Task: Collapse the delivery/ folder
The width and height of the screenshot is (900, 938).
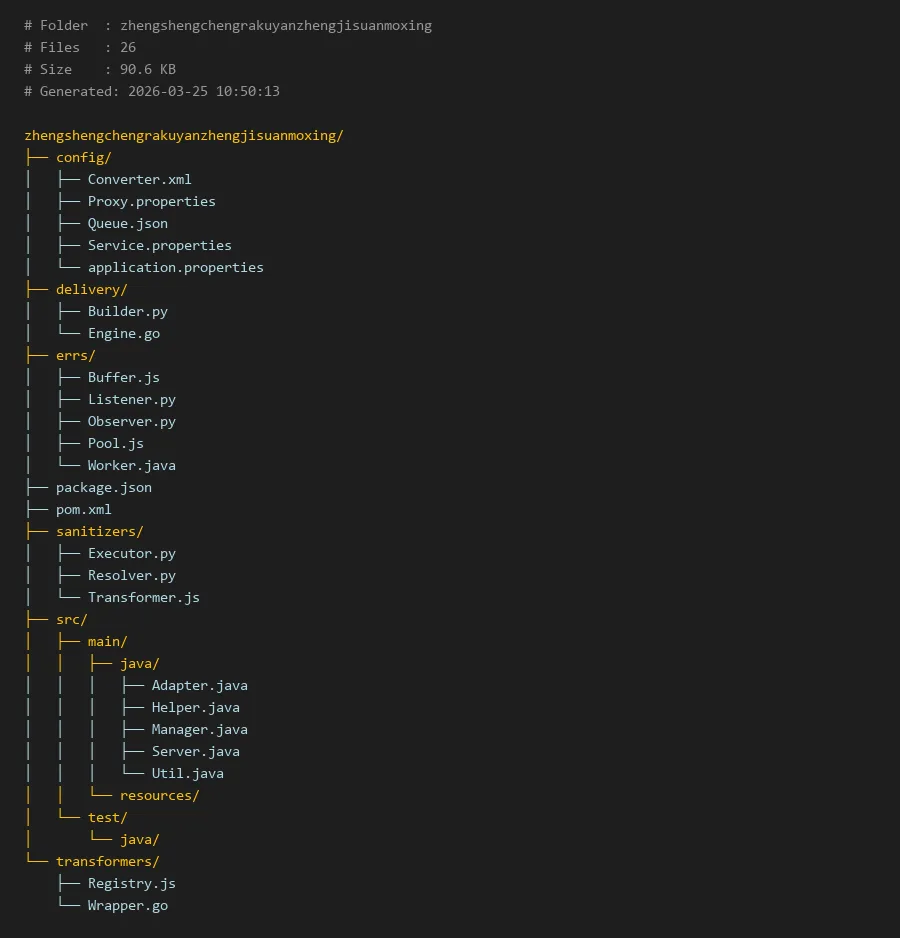Action: coord(91,289)
